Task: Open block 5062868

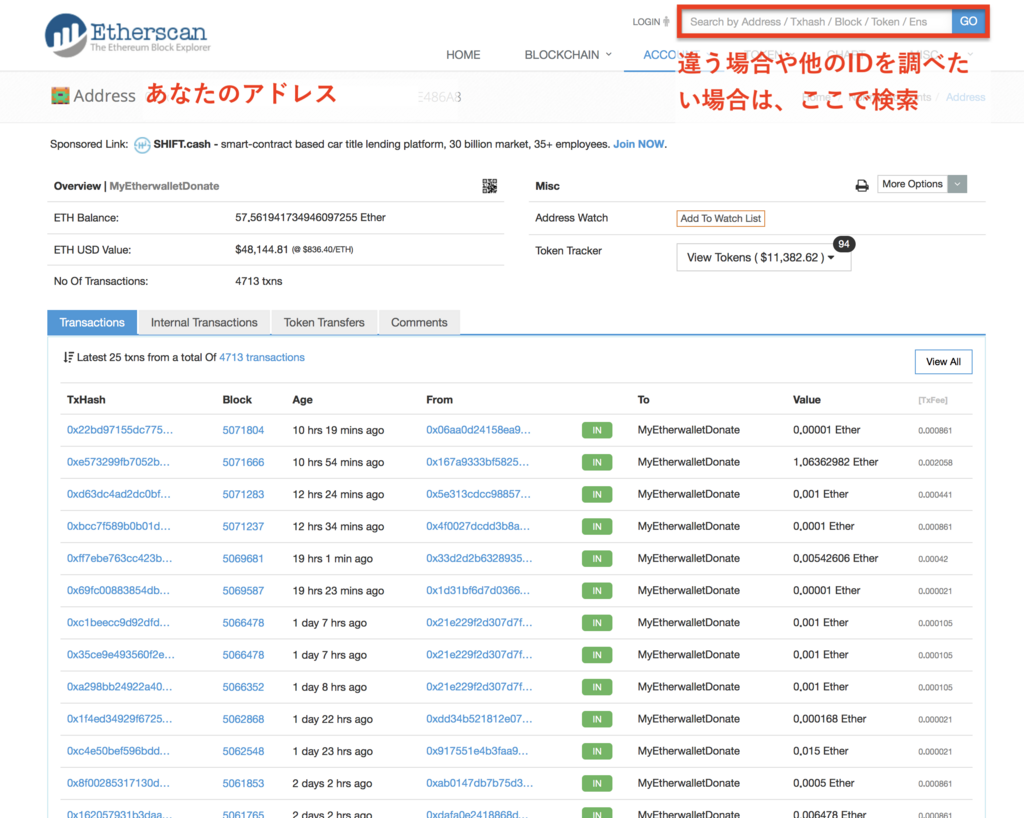Action: pyautogui.click(x=243, y=719)
